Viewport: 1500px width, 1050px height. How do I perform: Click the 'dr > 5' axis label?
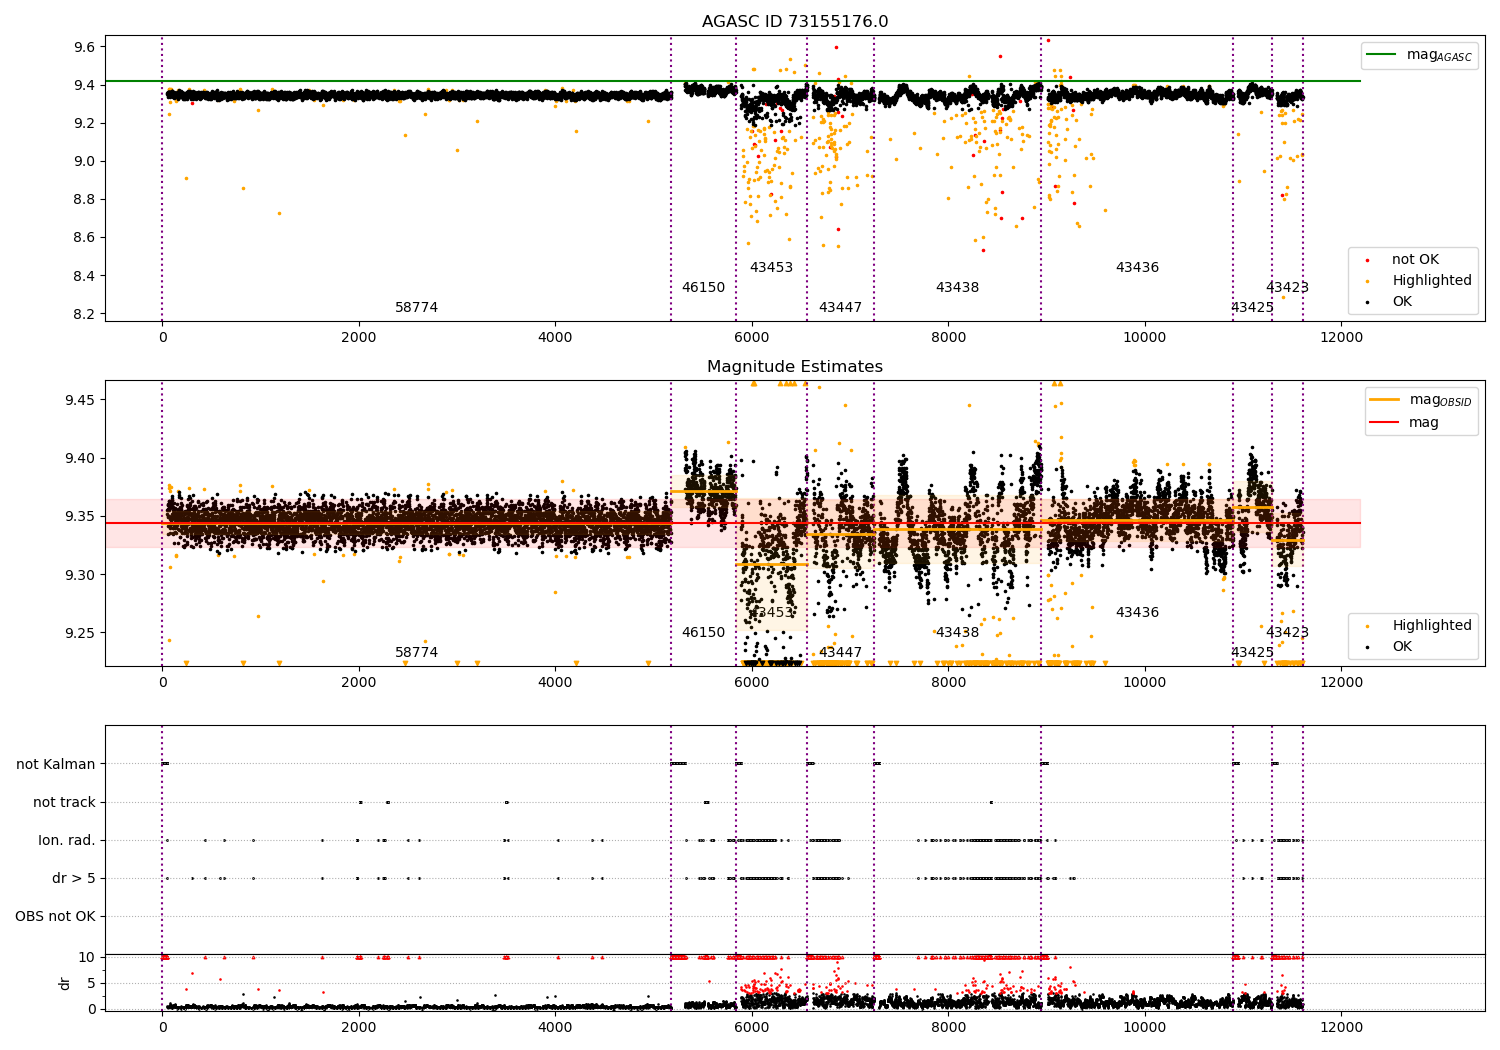point(74,878)
